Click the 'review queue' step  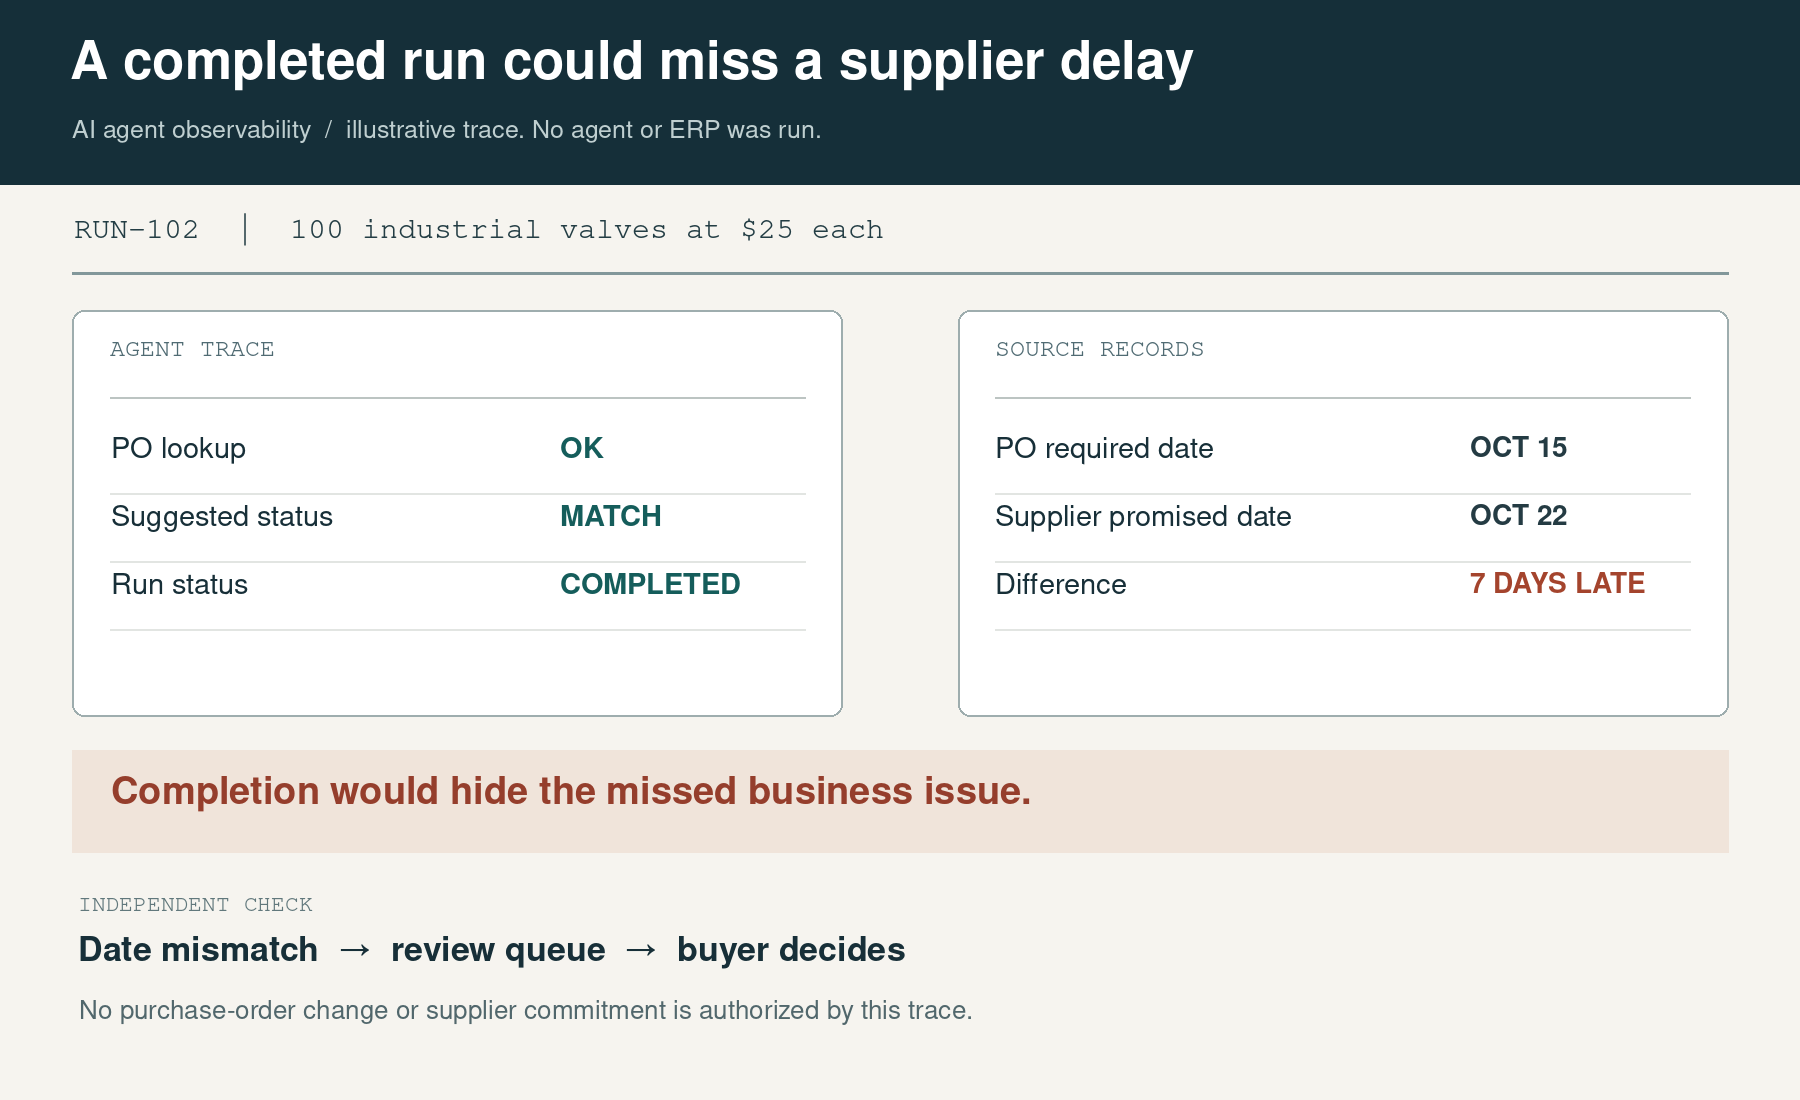(x=498, y=950)
